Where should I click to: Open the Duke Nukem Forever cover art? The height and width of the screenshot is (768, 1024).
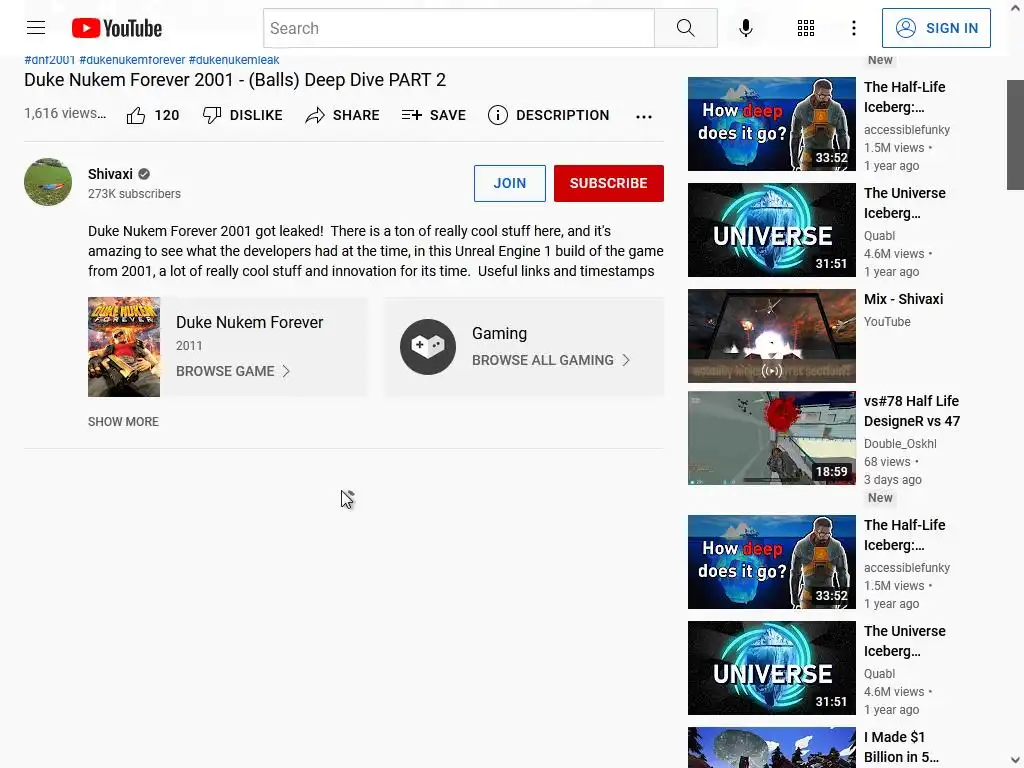click(124, 347)
